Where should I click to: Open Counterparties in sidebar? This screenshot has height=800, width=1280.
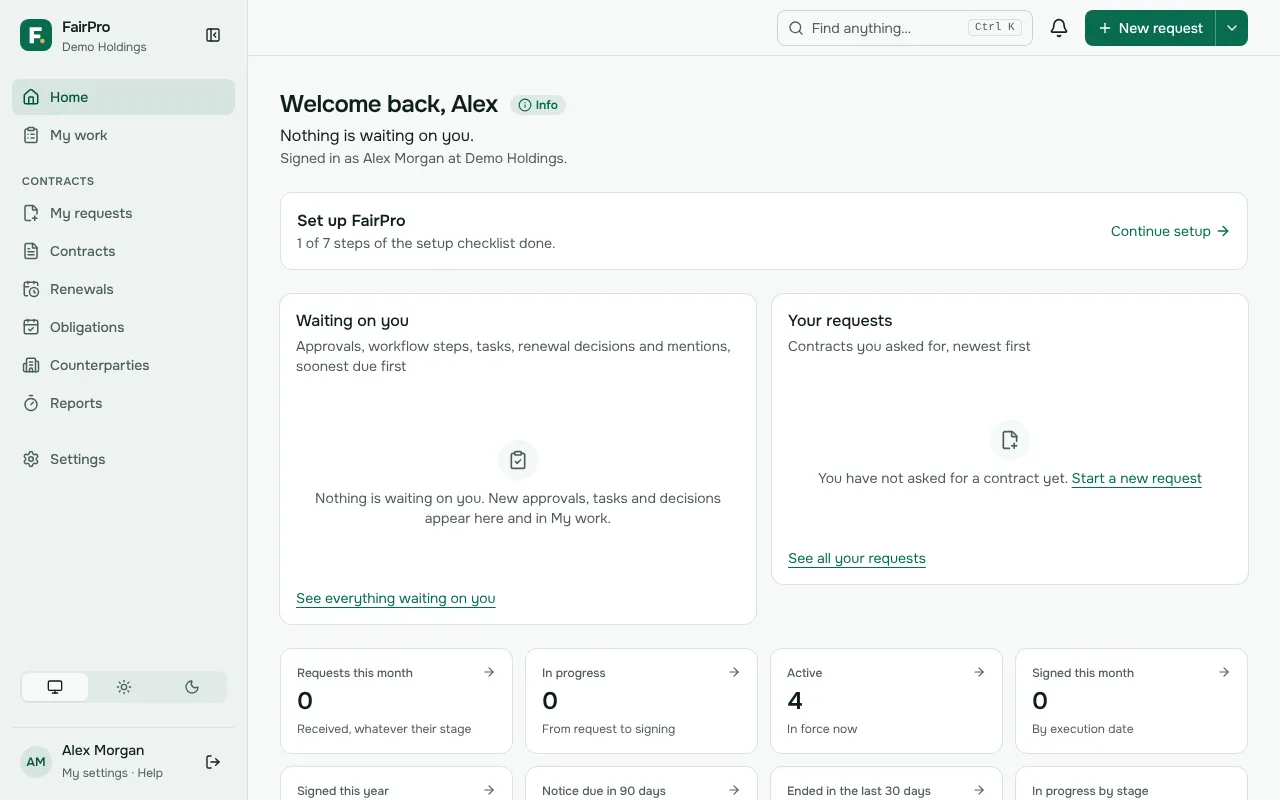point(124,365)
